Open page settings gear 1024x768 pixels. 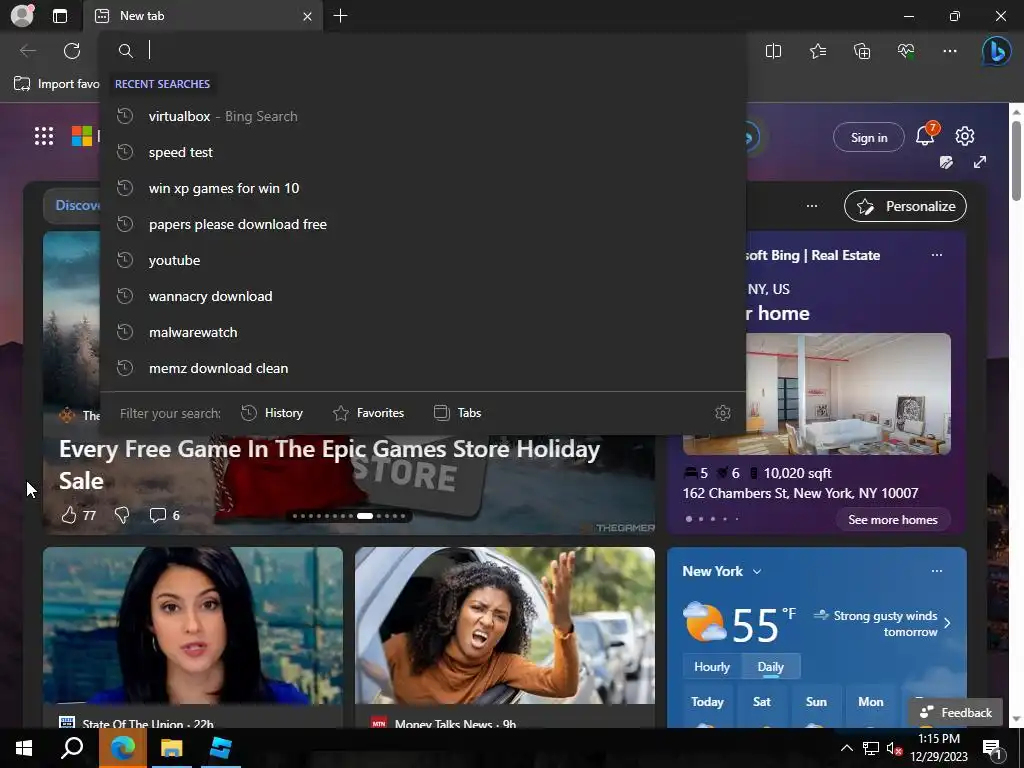tap(965, 136)
